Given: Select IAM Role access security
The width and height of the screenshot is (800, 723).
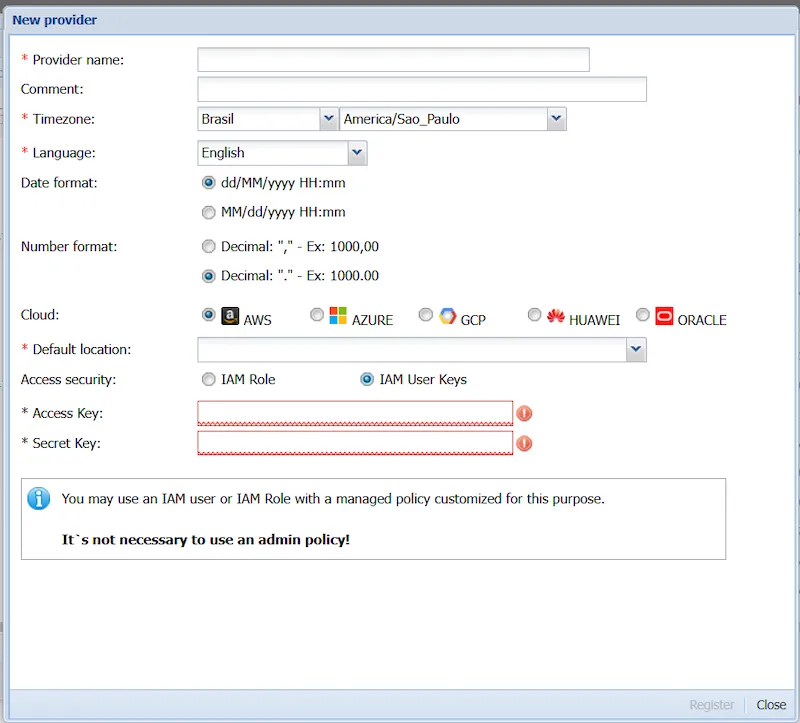Looking at the screenshot, I should [x=208, y=379].
